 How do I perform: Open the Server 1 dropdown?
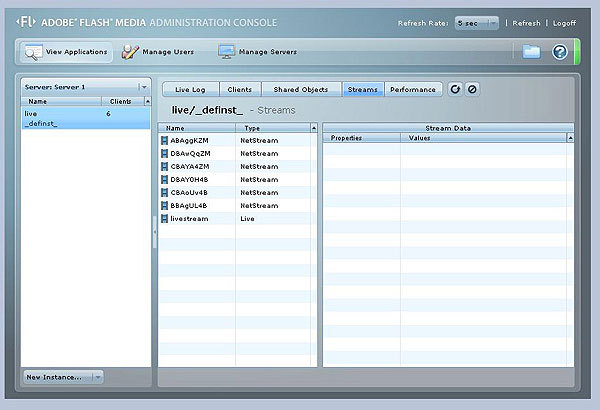[x=86, y=87]
